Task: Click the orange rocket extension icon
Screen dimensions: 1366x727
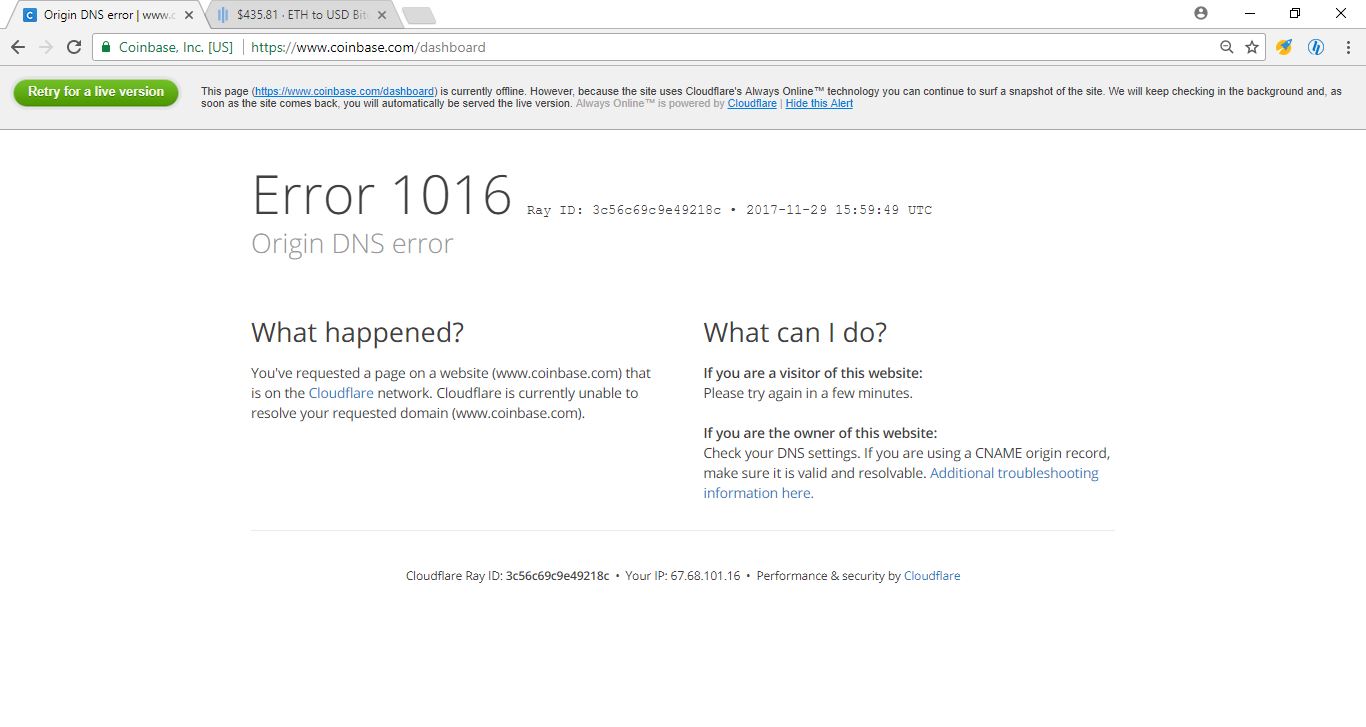Action: click(1285, 47)
